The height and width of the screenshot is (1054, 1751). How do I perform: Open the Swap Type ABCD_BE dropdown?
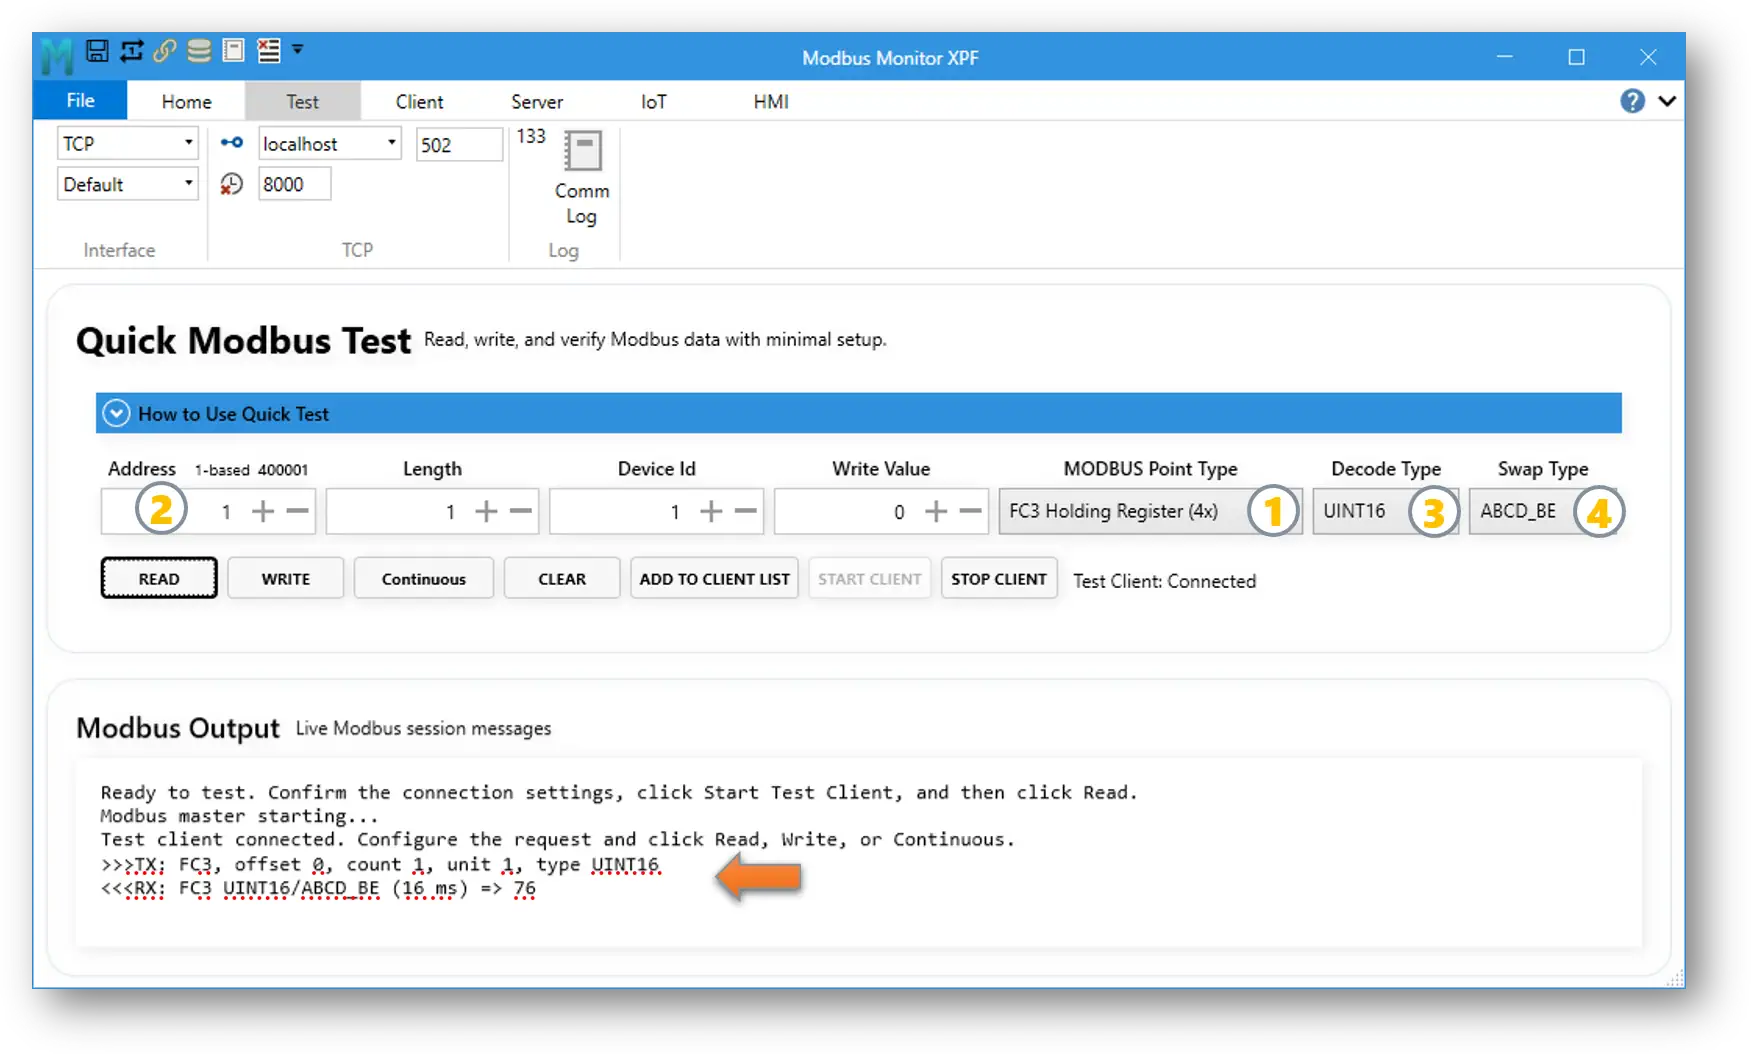[x=1544, y=511]
